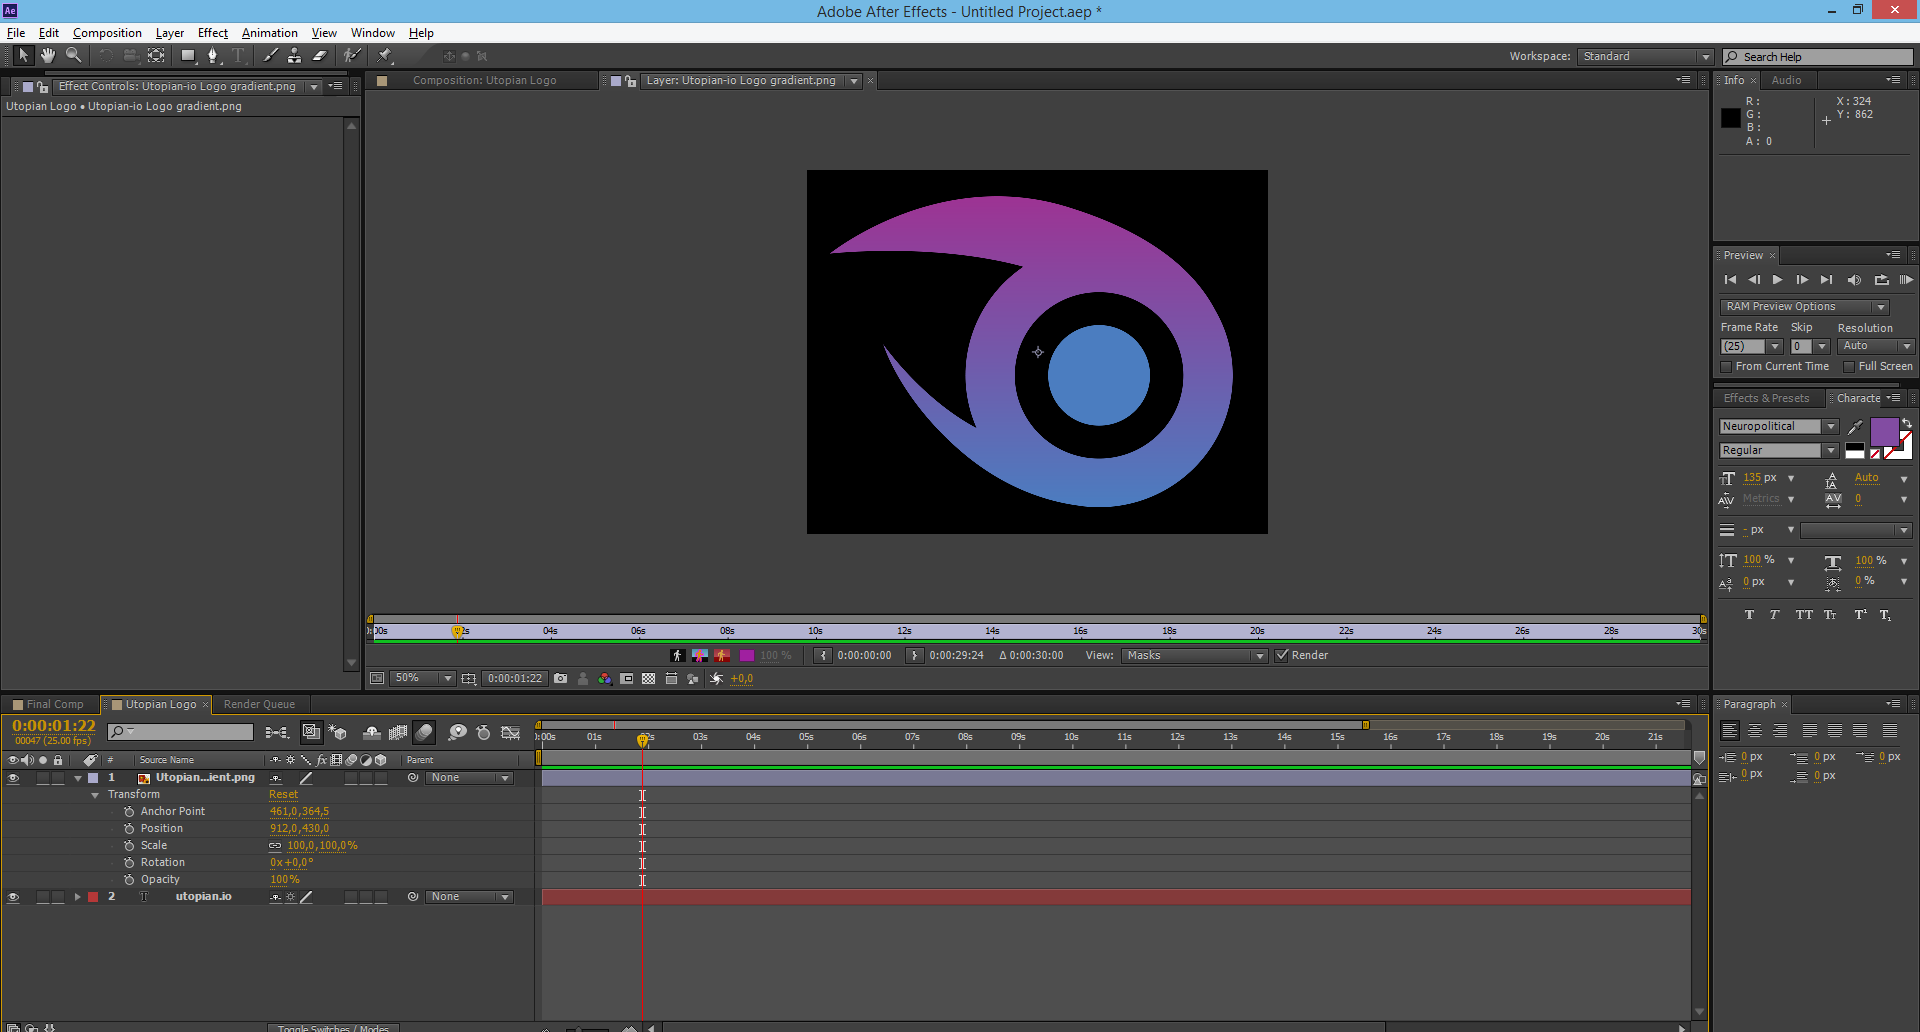Open the Regular font style dropdown
Viewport: 1920px width, 1032px height.
pyautogui.click(x=1779, y=451)
